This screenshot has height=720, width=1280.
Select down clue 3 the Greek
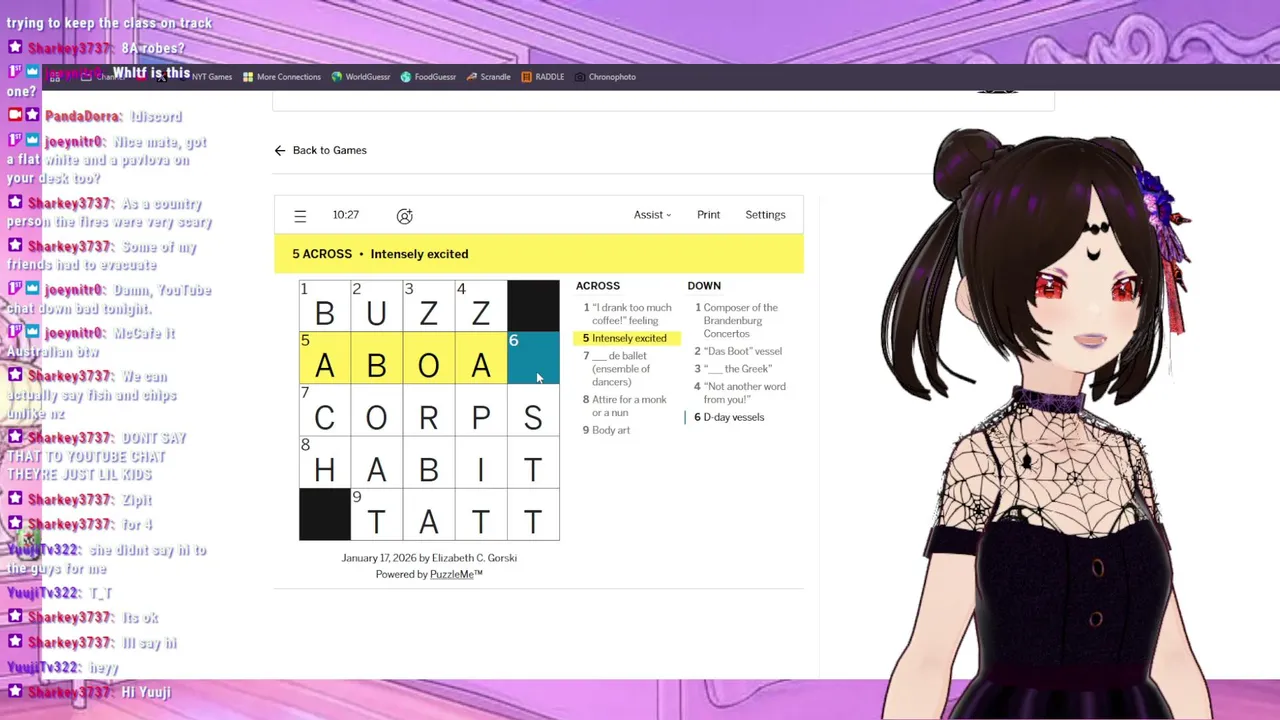[x=741, y=369]
